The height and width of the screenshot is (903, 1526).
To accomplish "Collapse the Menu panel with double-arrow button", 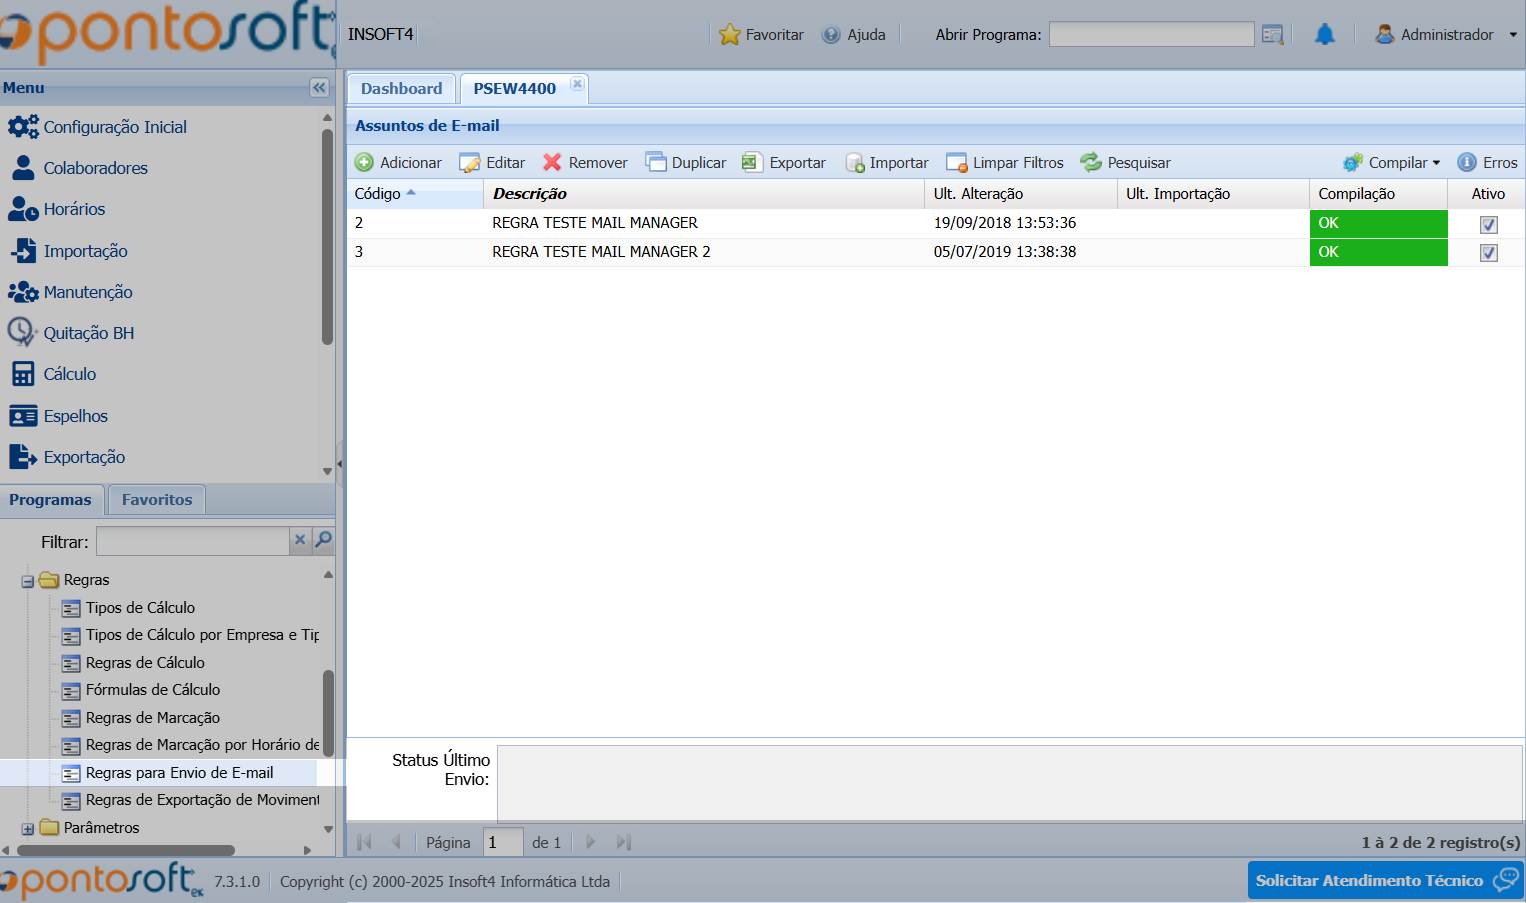I will point(319,88).
